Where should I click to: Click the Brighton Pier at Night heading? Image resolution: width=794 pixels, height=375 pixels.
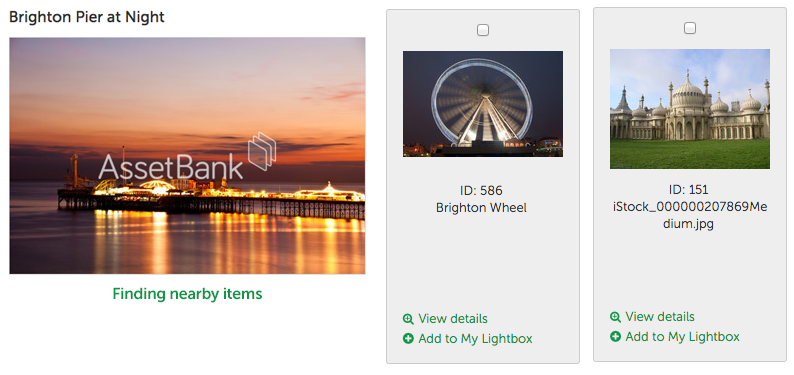(x=87, y=17)
